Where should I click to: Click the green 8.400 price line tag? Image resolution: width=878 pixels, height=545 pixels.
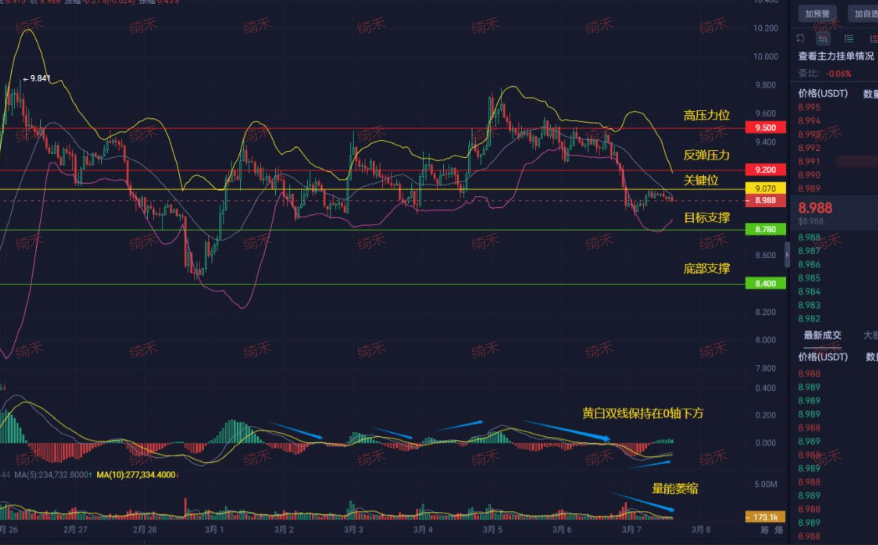click(x=765, y=283)
